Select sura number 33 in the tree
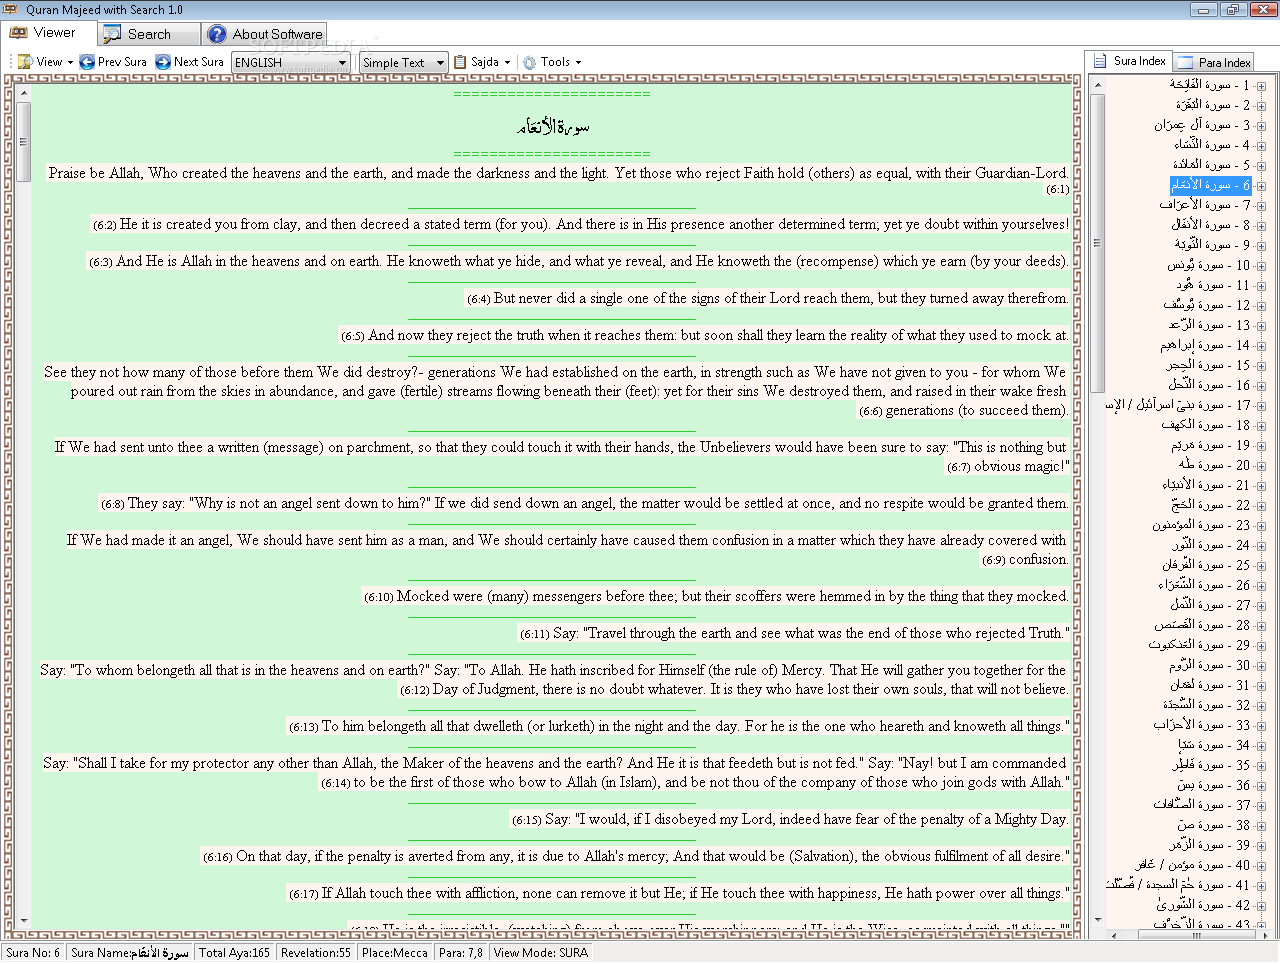The width and height of the screenshot is (1280, 964). [1202, 725]
